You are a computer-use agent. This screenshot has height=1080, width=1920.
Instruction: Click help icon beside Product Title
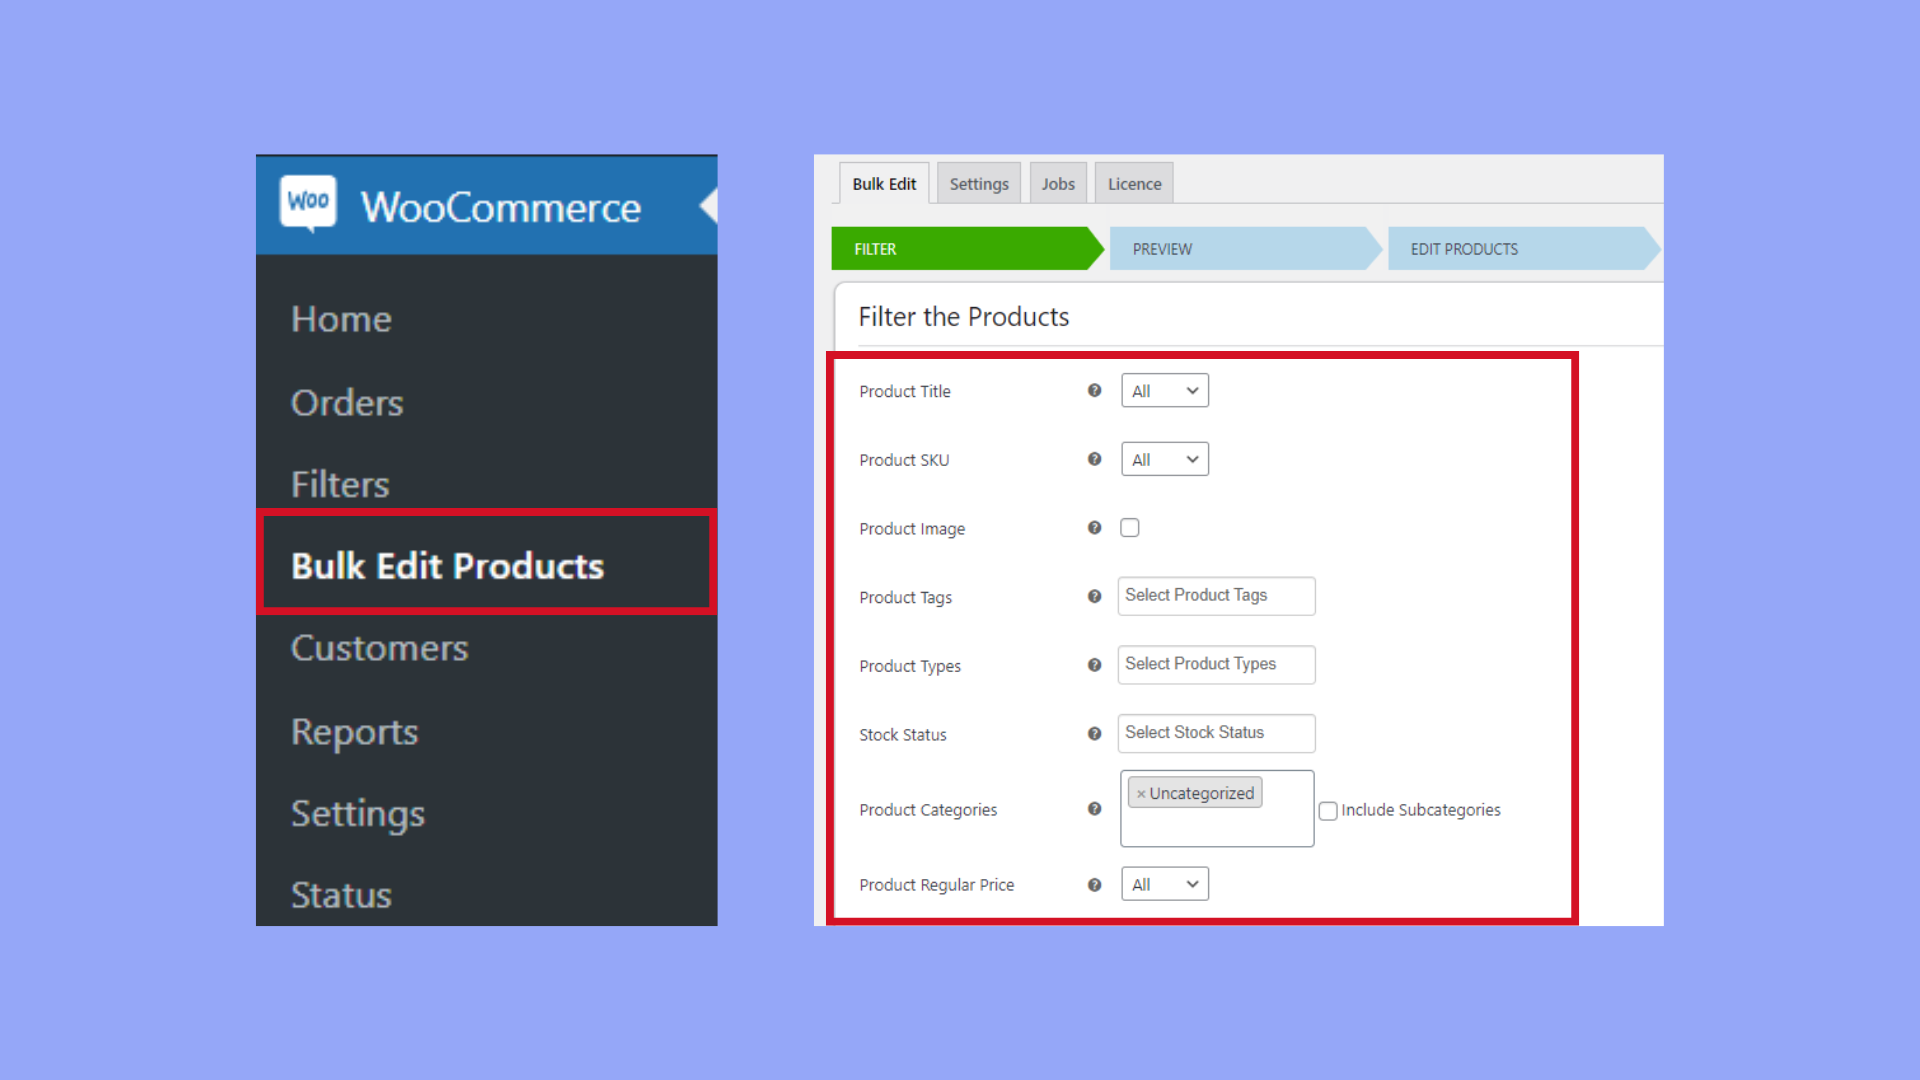coord(1094,391)
